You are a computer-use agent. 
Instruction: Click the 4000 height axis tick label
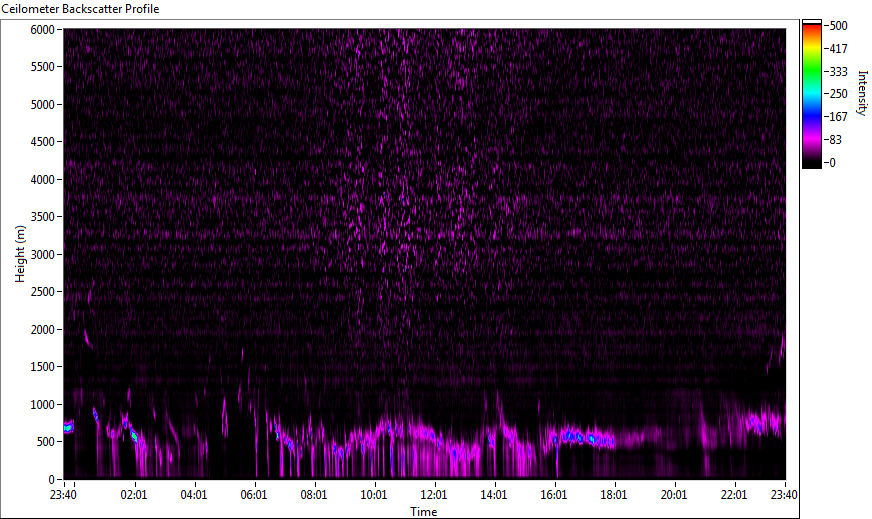tap(42, 180)
